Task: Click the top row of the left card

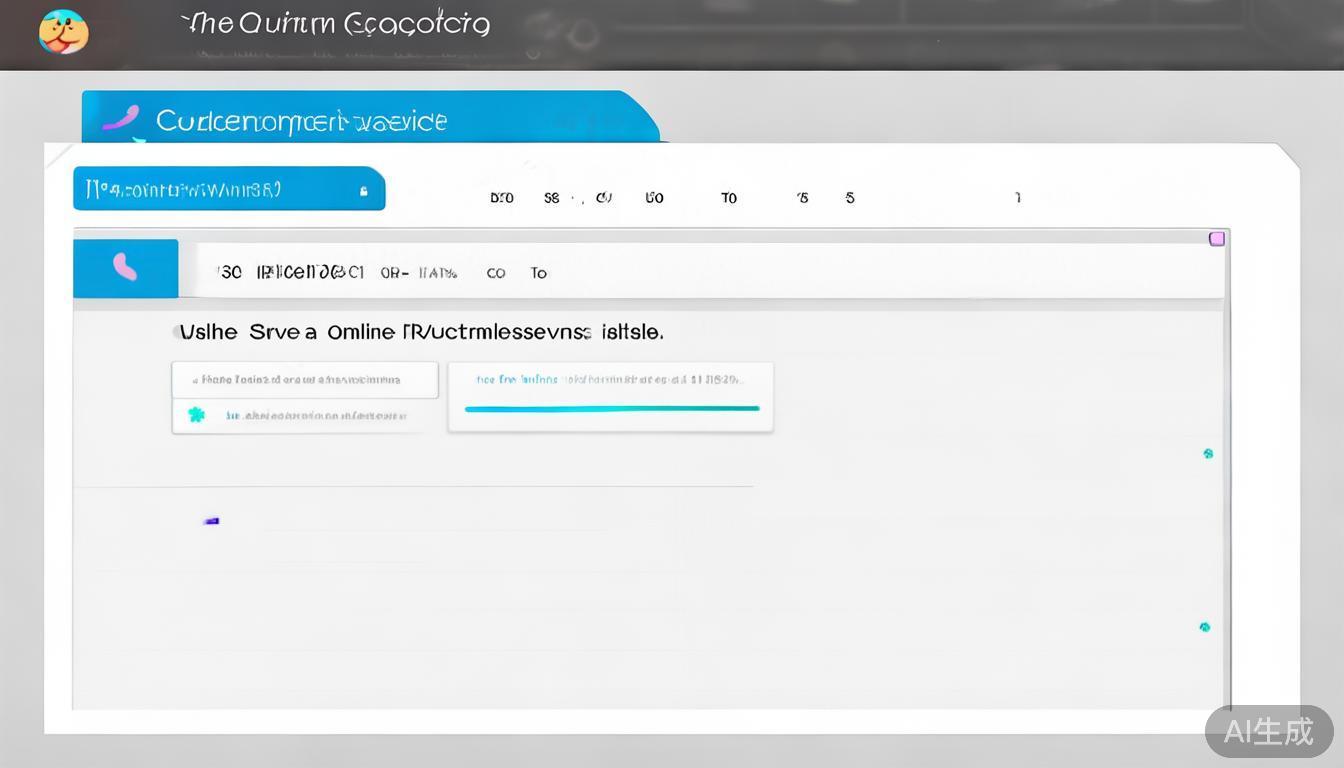Action: [x=304, y=380]
